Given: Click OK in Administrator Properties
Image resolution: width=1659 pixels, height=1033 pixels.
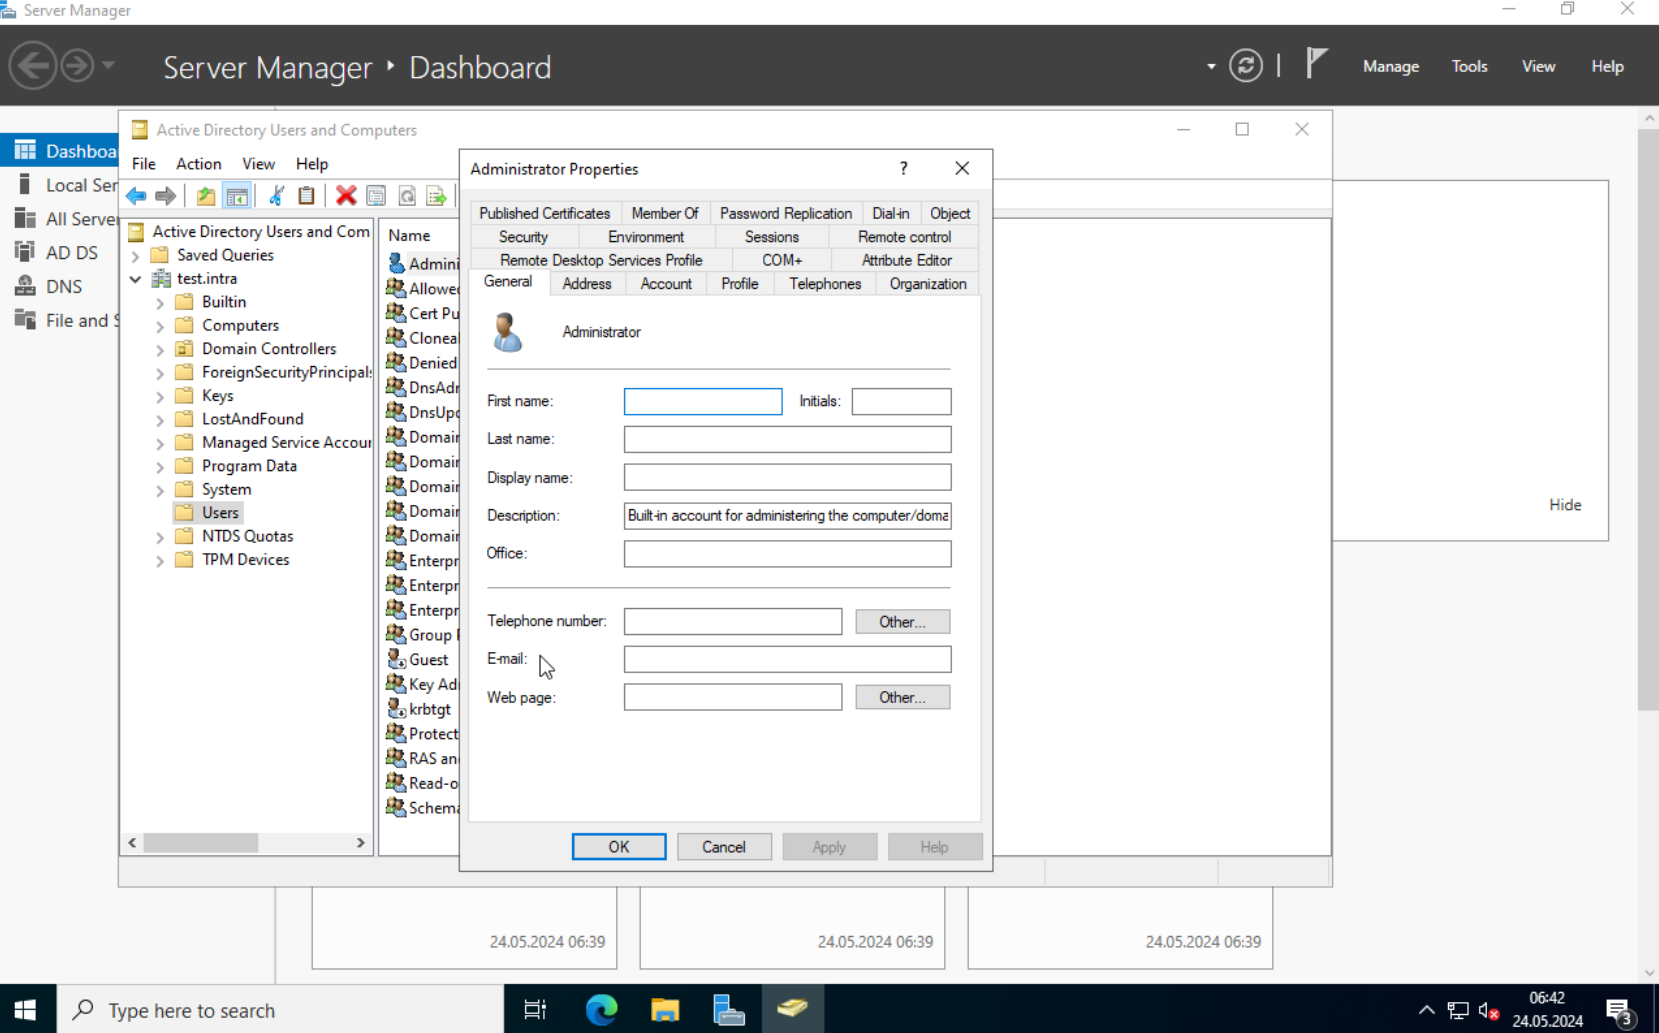Looking at the screenshot, I should click(x=619, y=847).
